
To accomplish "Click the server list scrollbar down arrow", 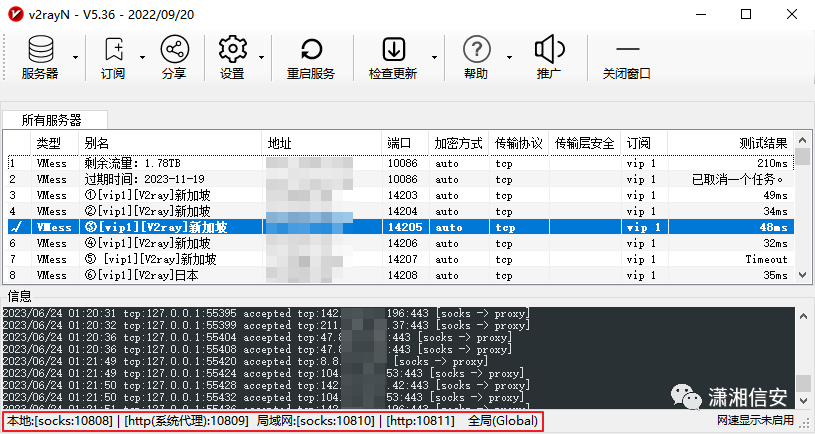I will point(803,275).
